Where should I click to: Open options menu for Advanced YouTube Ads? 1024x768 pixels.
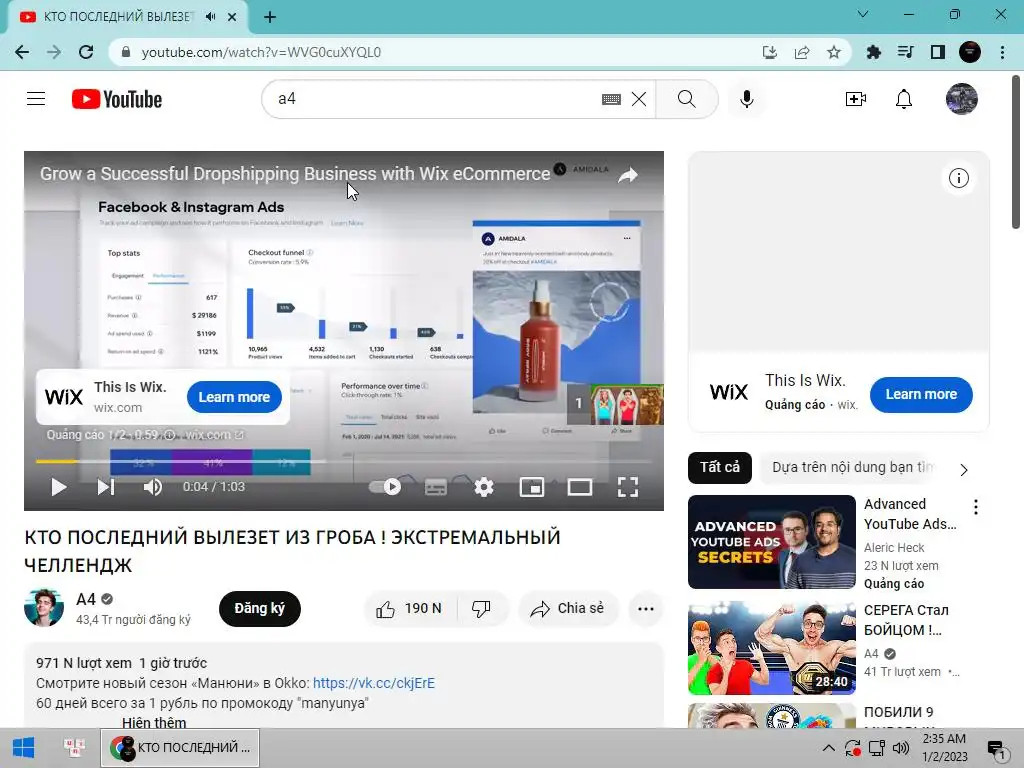click(976, 507)
